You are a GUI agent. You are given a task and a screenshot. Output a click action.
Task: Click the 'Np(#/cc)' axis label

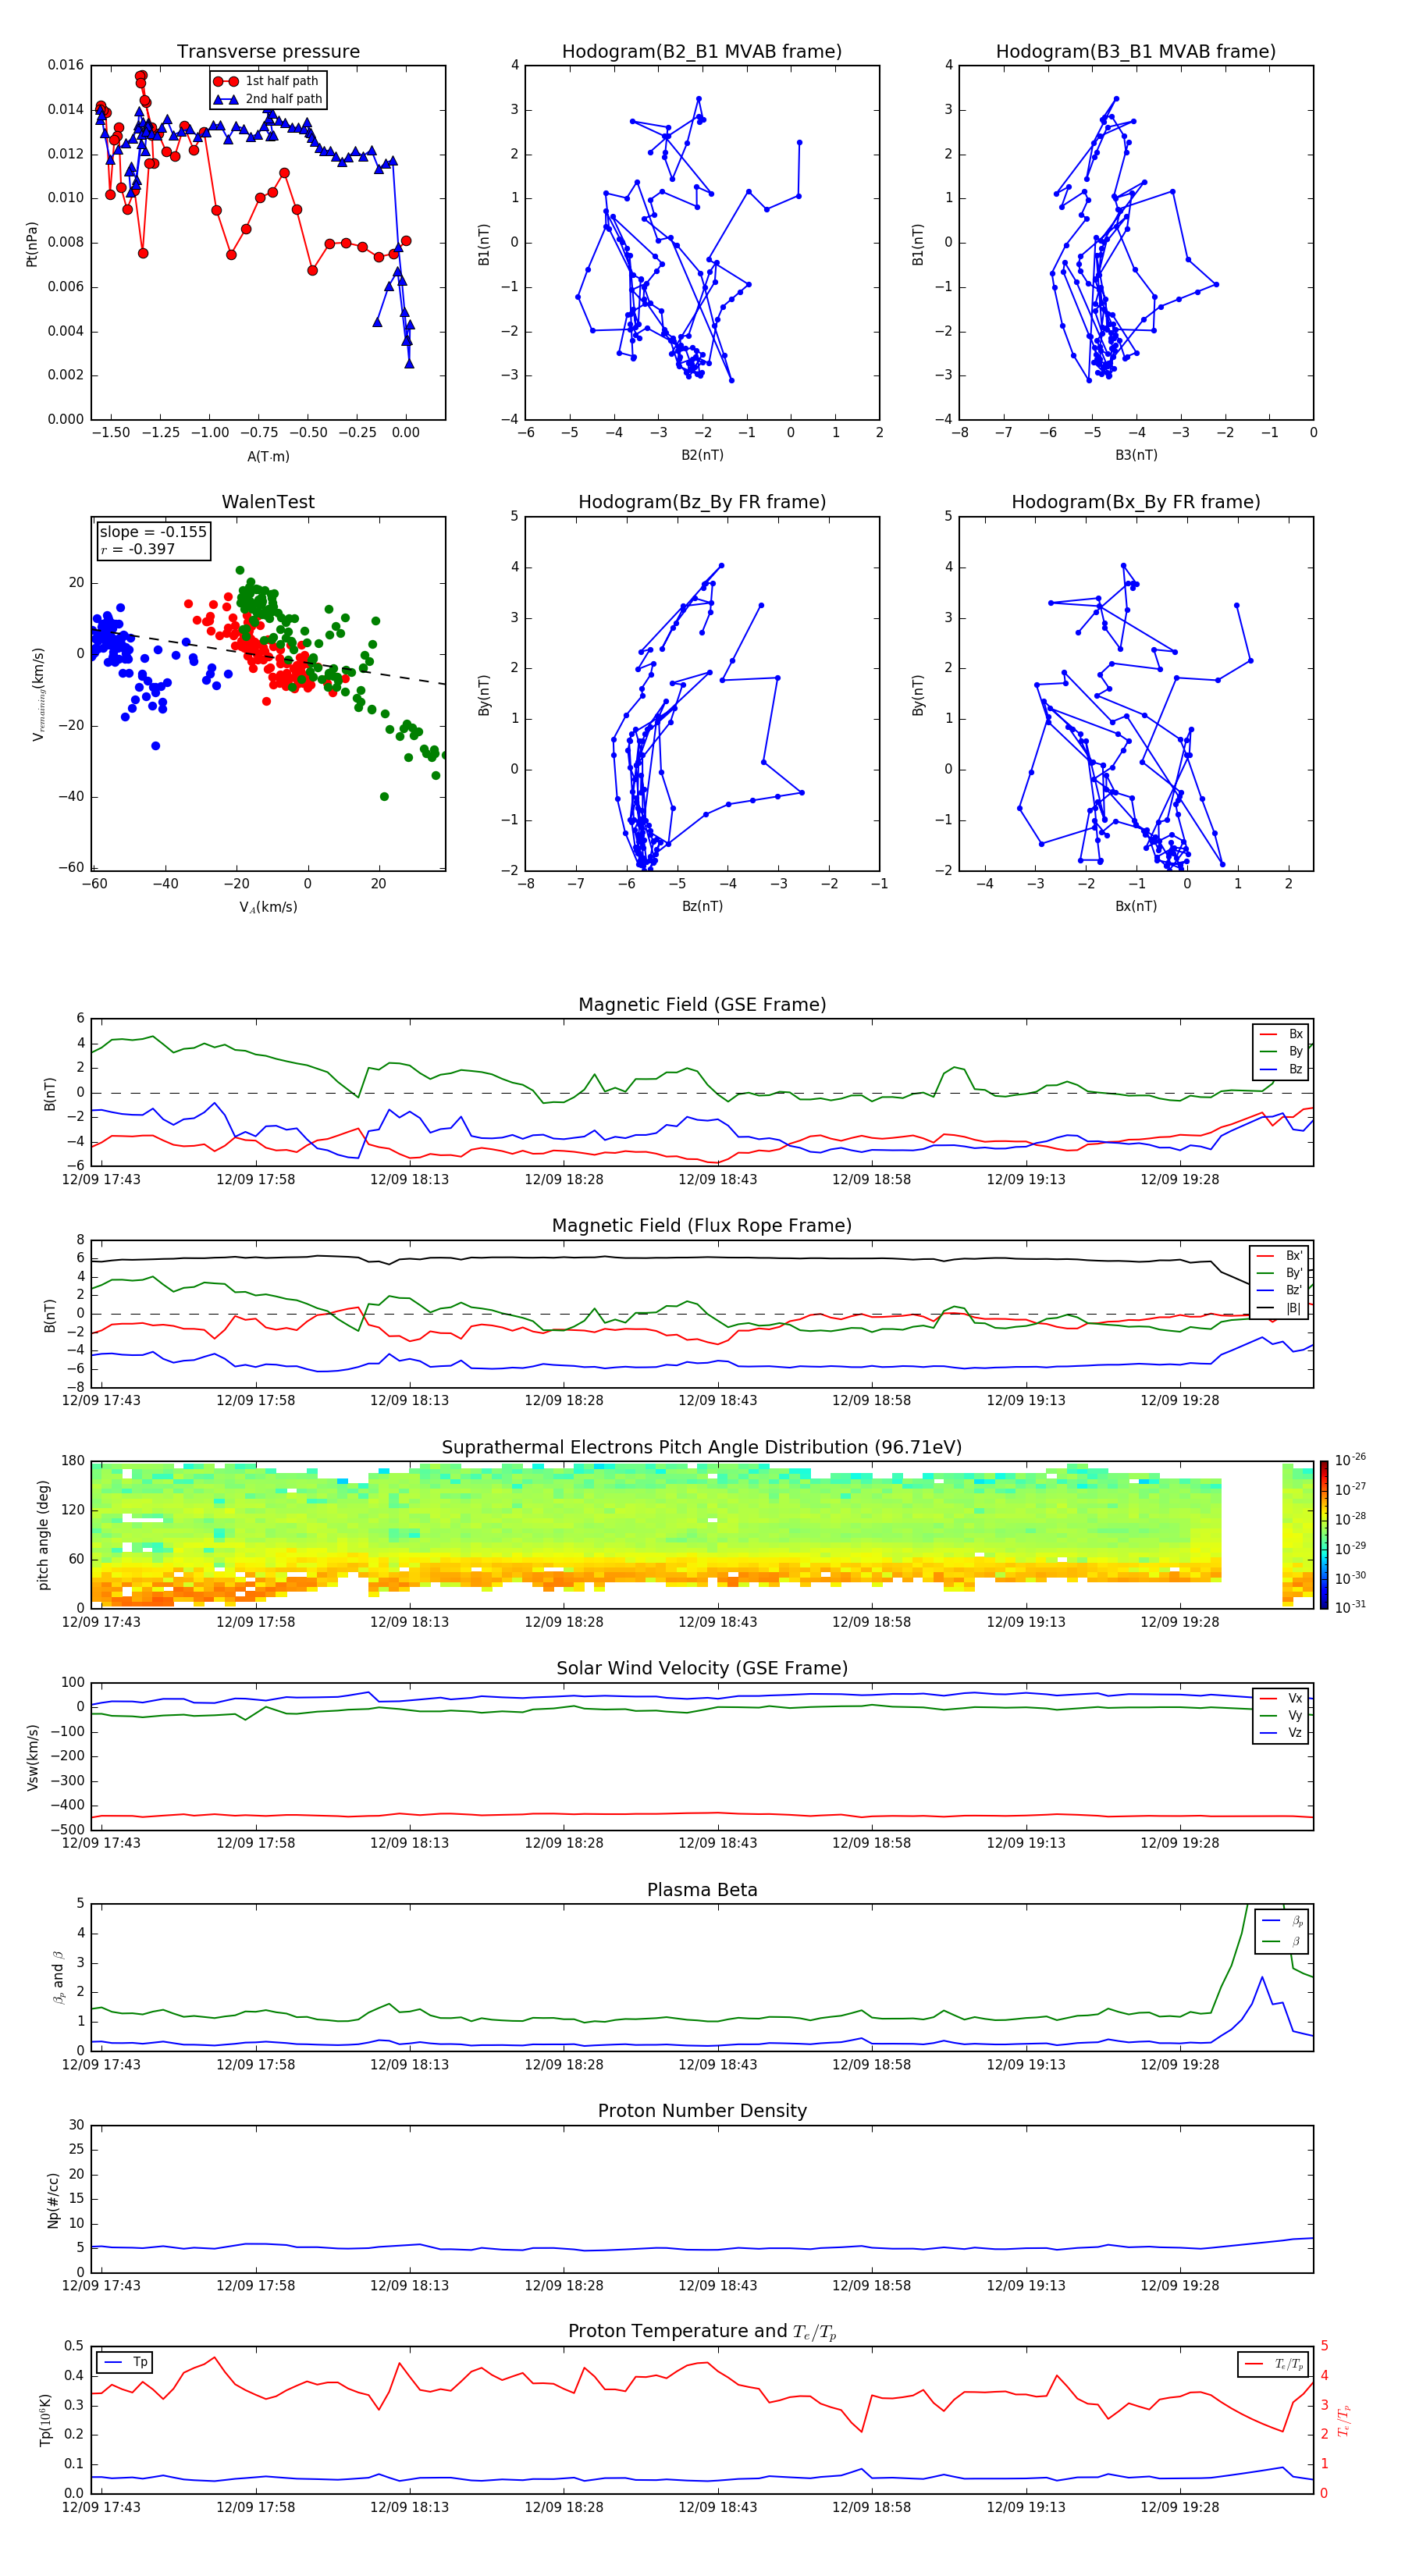pyautogui.click(x=53, y=2200)
